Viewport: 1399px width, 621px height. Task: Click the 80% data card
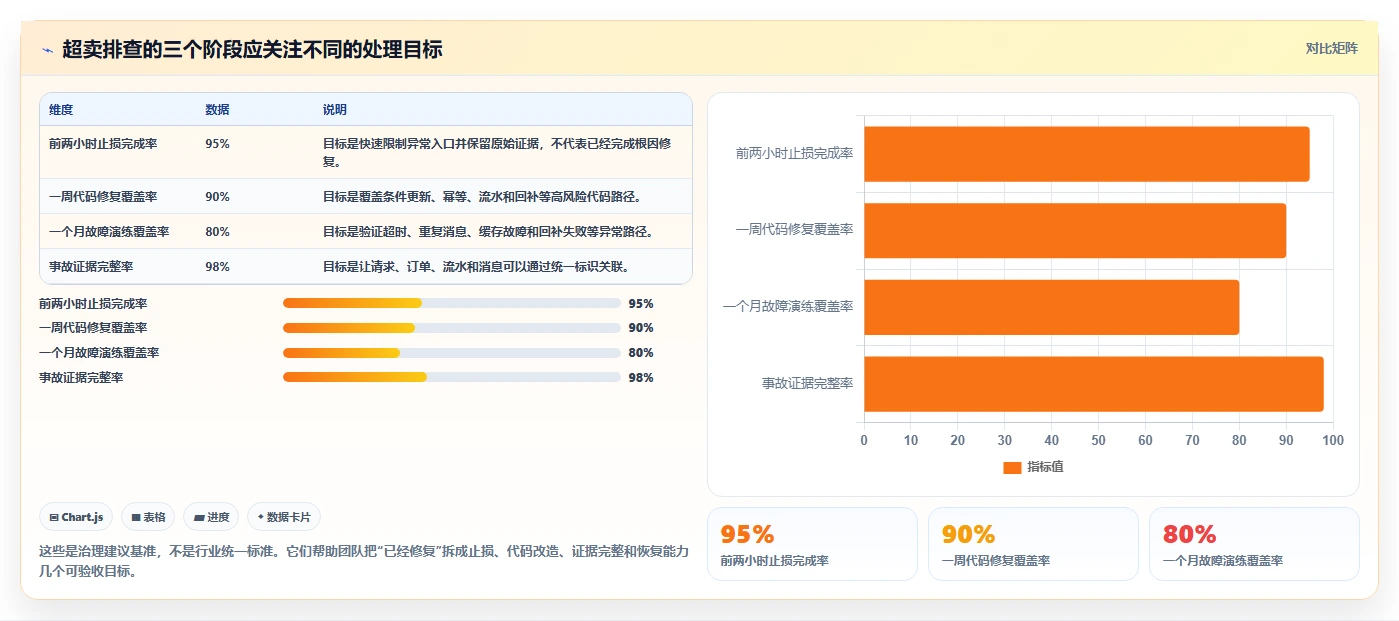(1254, 544)
